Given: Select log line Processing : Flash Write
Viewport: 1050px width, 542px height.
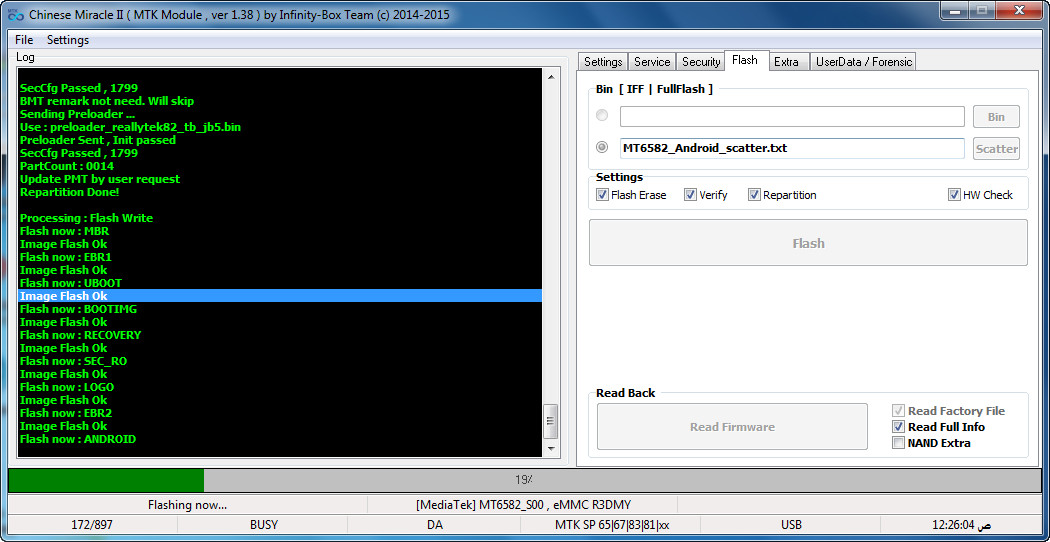Looking at the screenshot, I should pyautogui.click(x=86, y=218).
